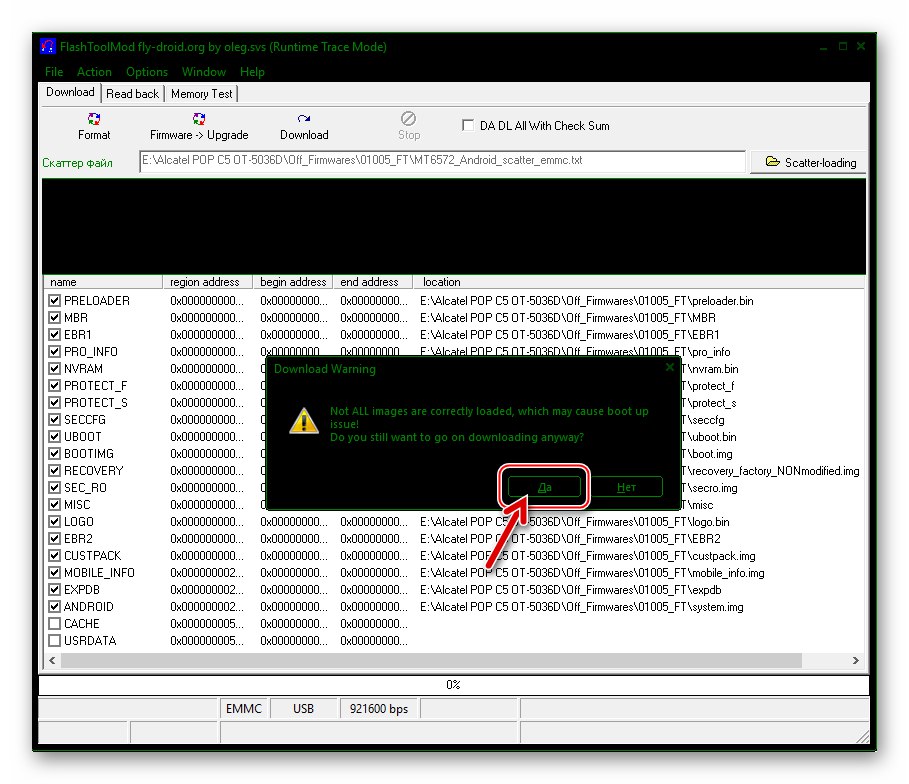Uncheck the RECOVERY partition checkbox
This screenshot has width=909, height=784.
[x=54, y=470]
